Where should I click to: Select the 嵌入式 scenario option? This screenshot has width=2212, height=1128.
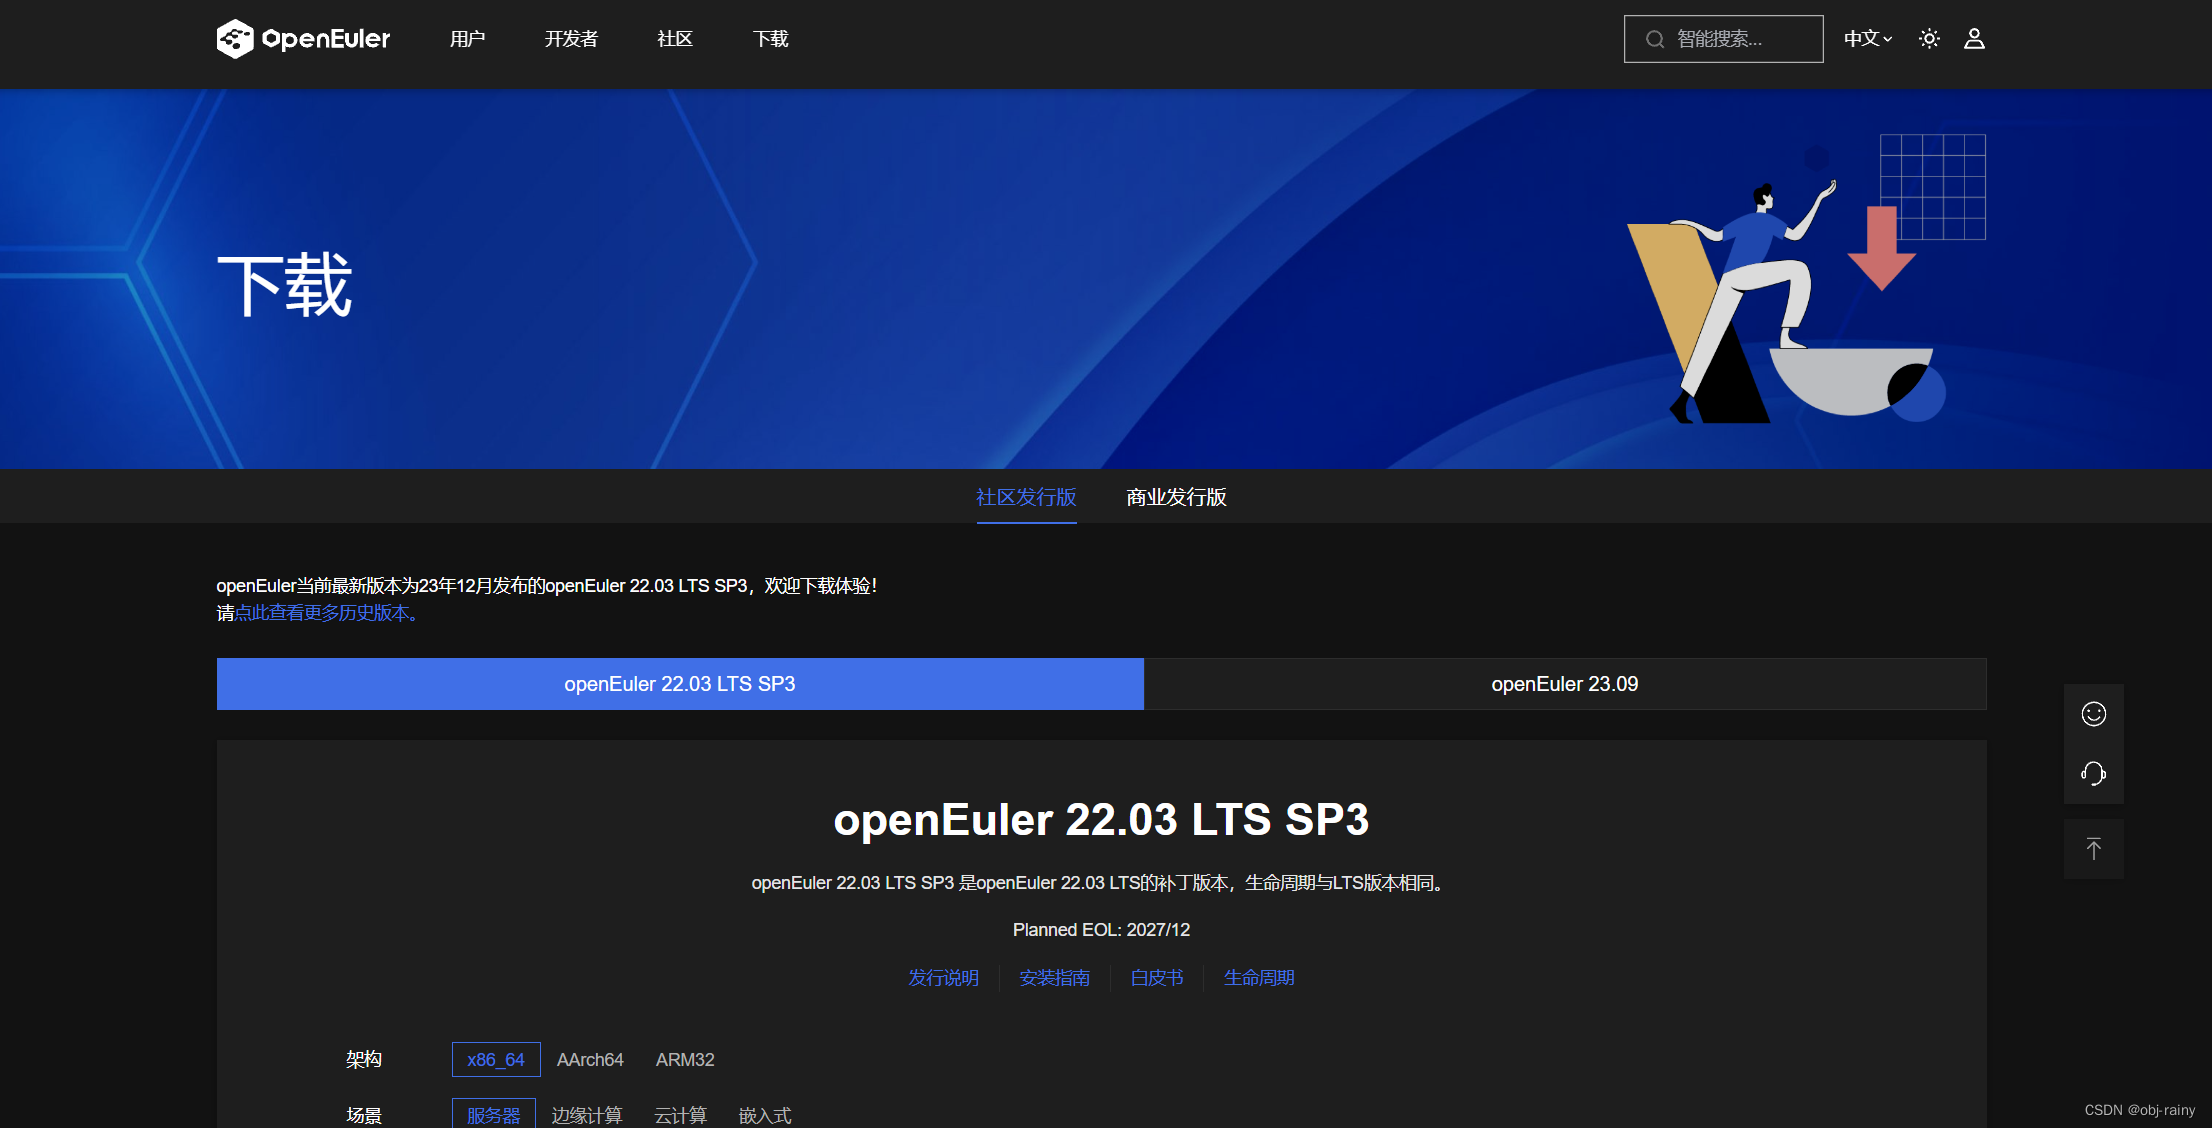click(765, 1115)
